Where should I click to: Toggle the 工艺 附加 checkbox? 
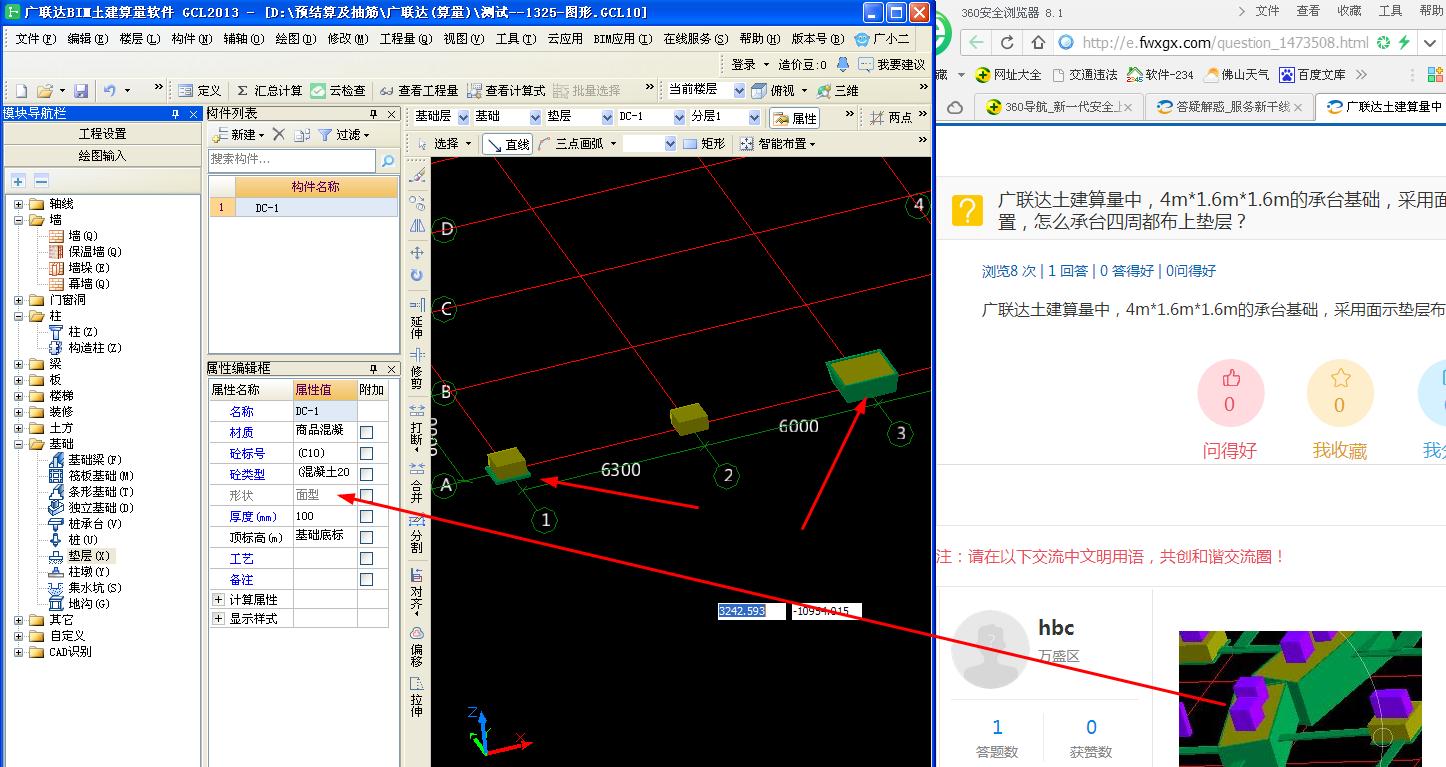(x=367, y=558)
